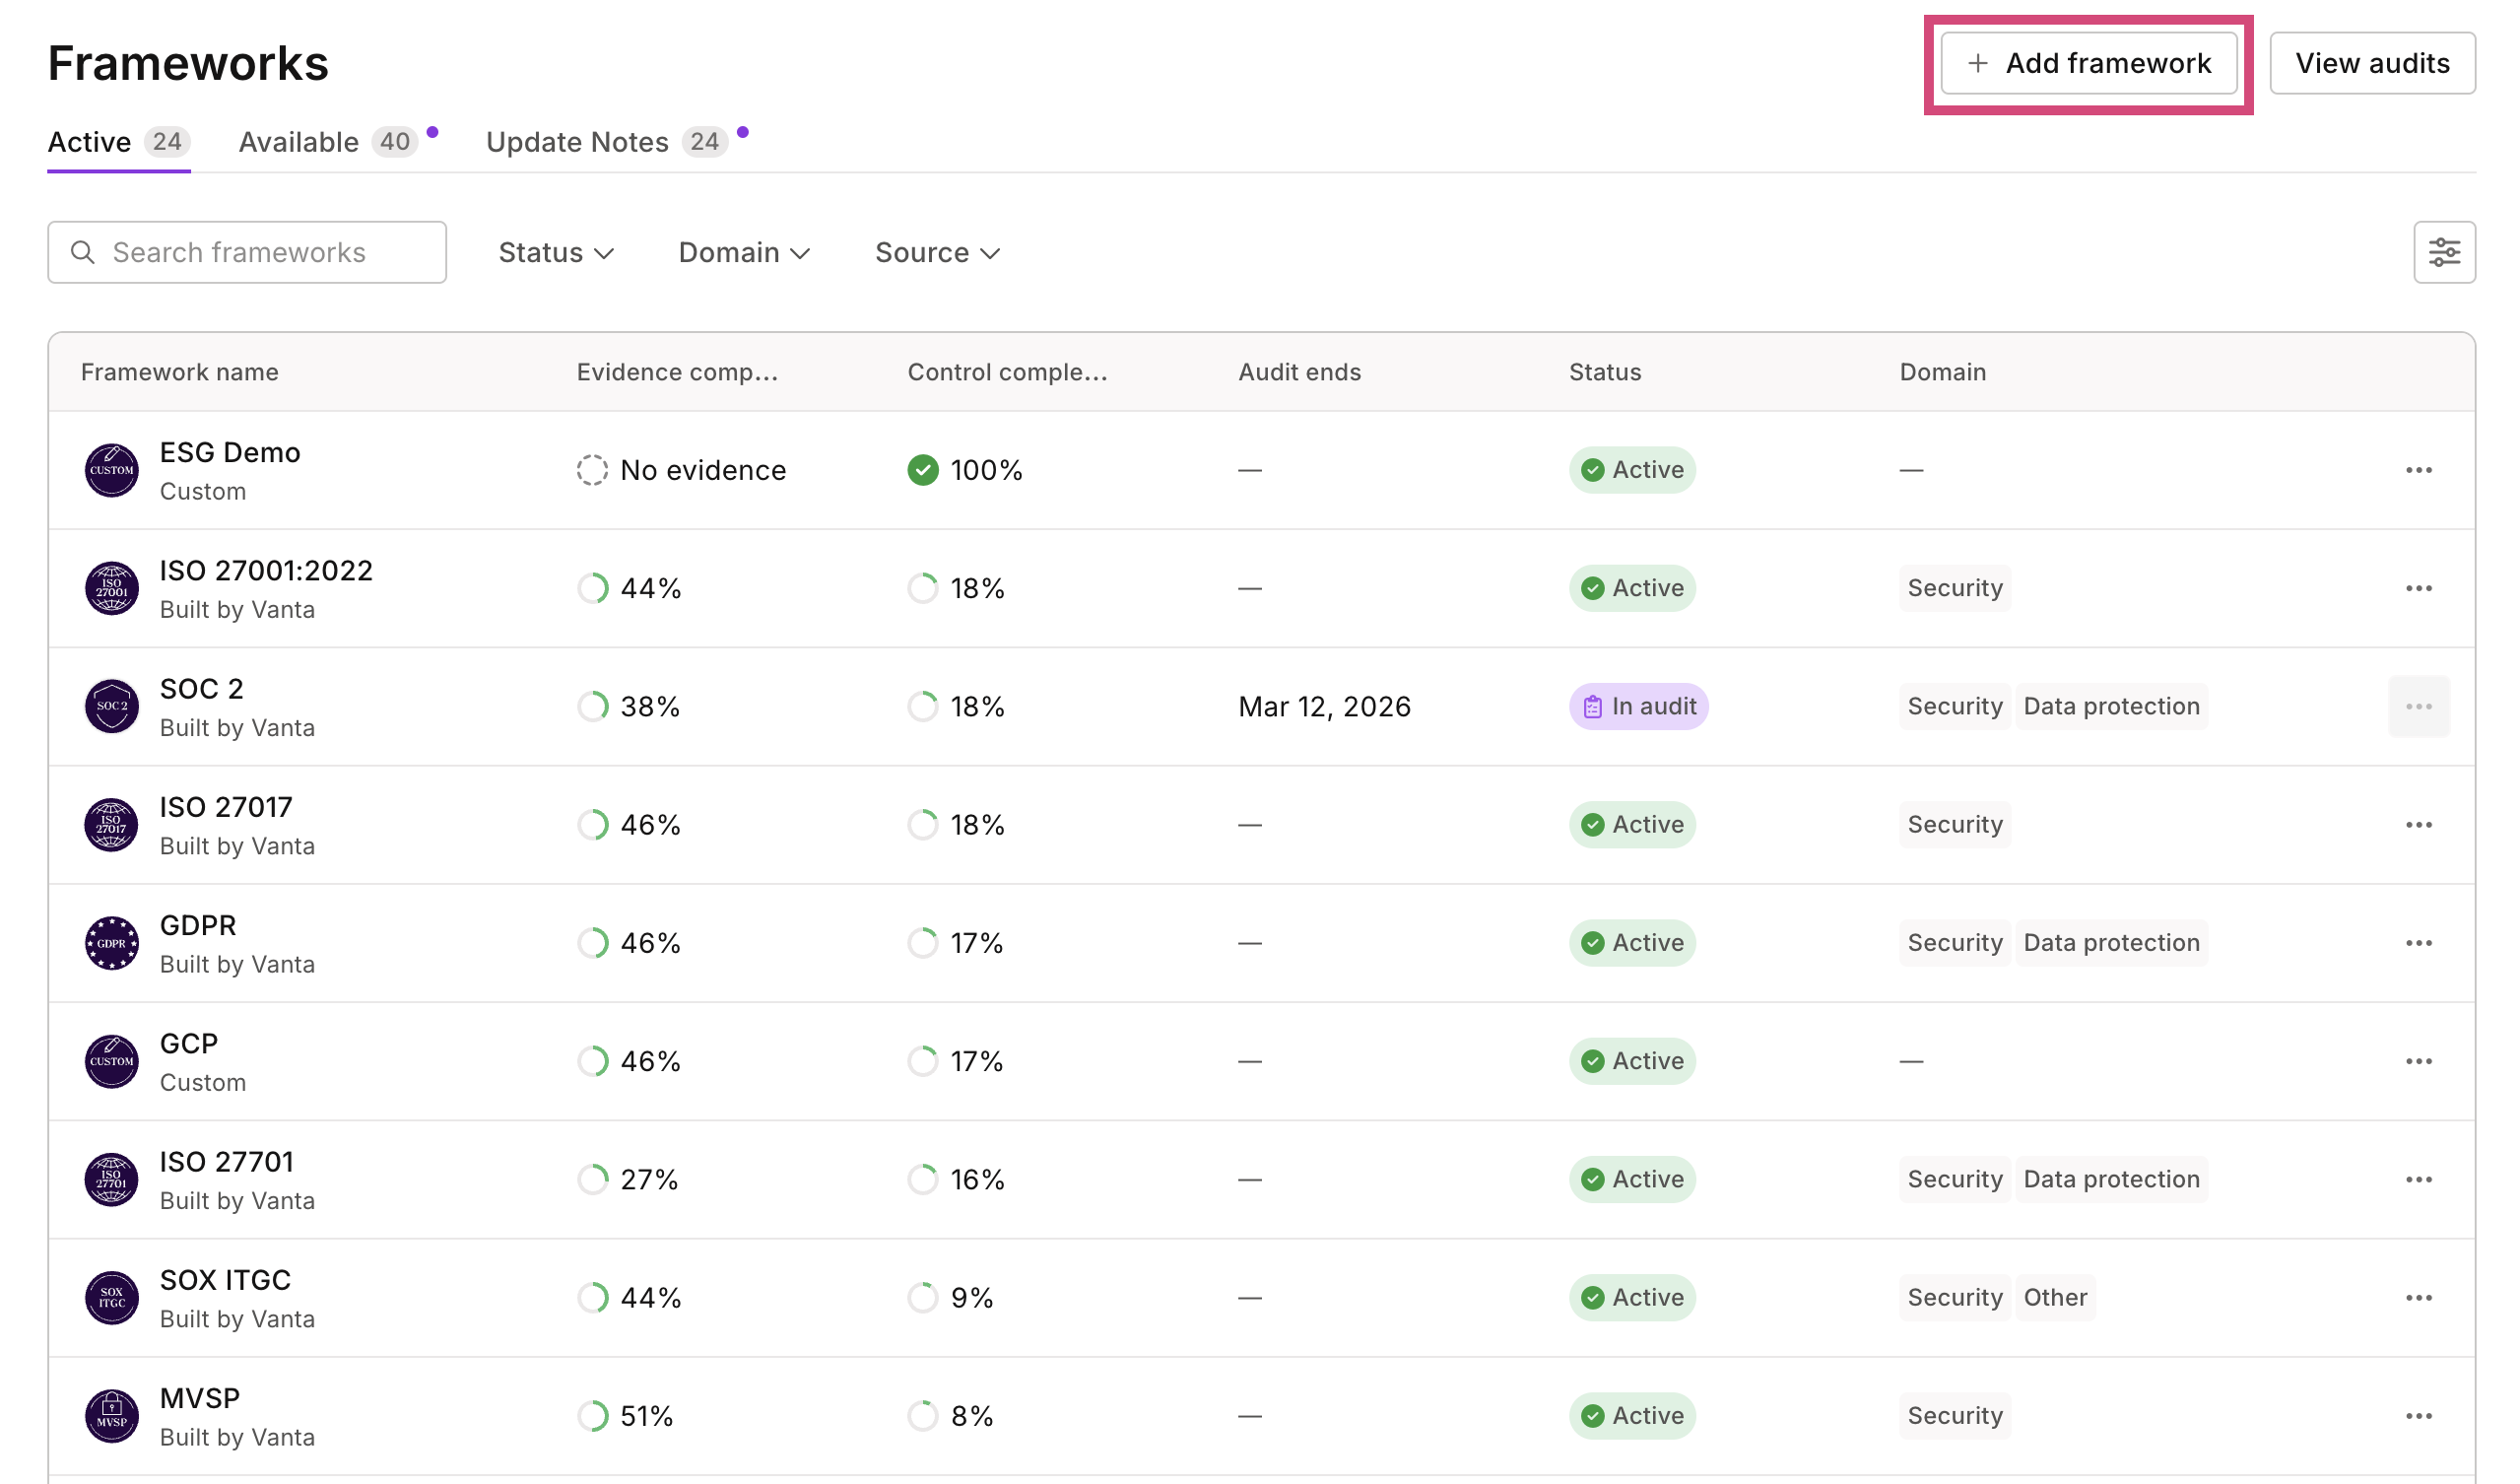Click the Evidence comp... column header
The width and height of the screenshot is (2520, 1484).
[x=677, y=372]
